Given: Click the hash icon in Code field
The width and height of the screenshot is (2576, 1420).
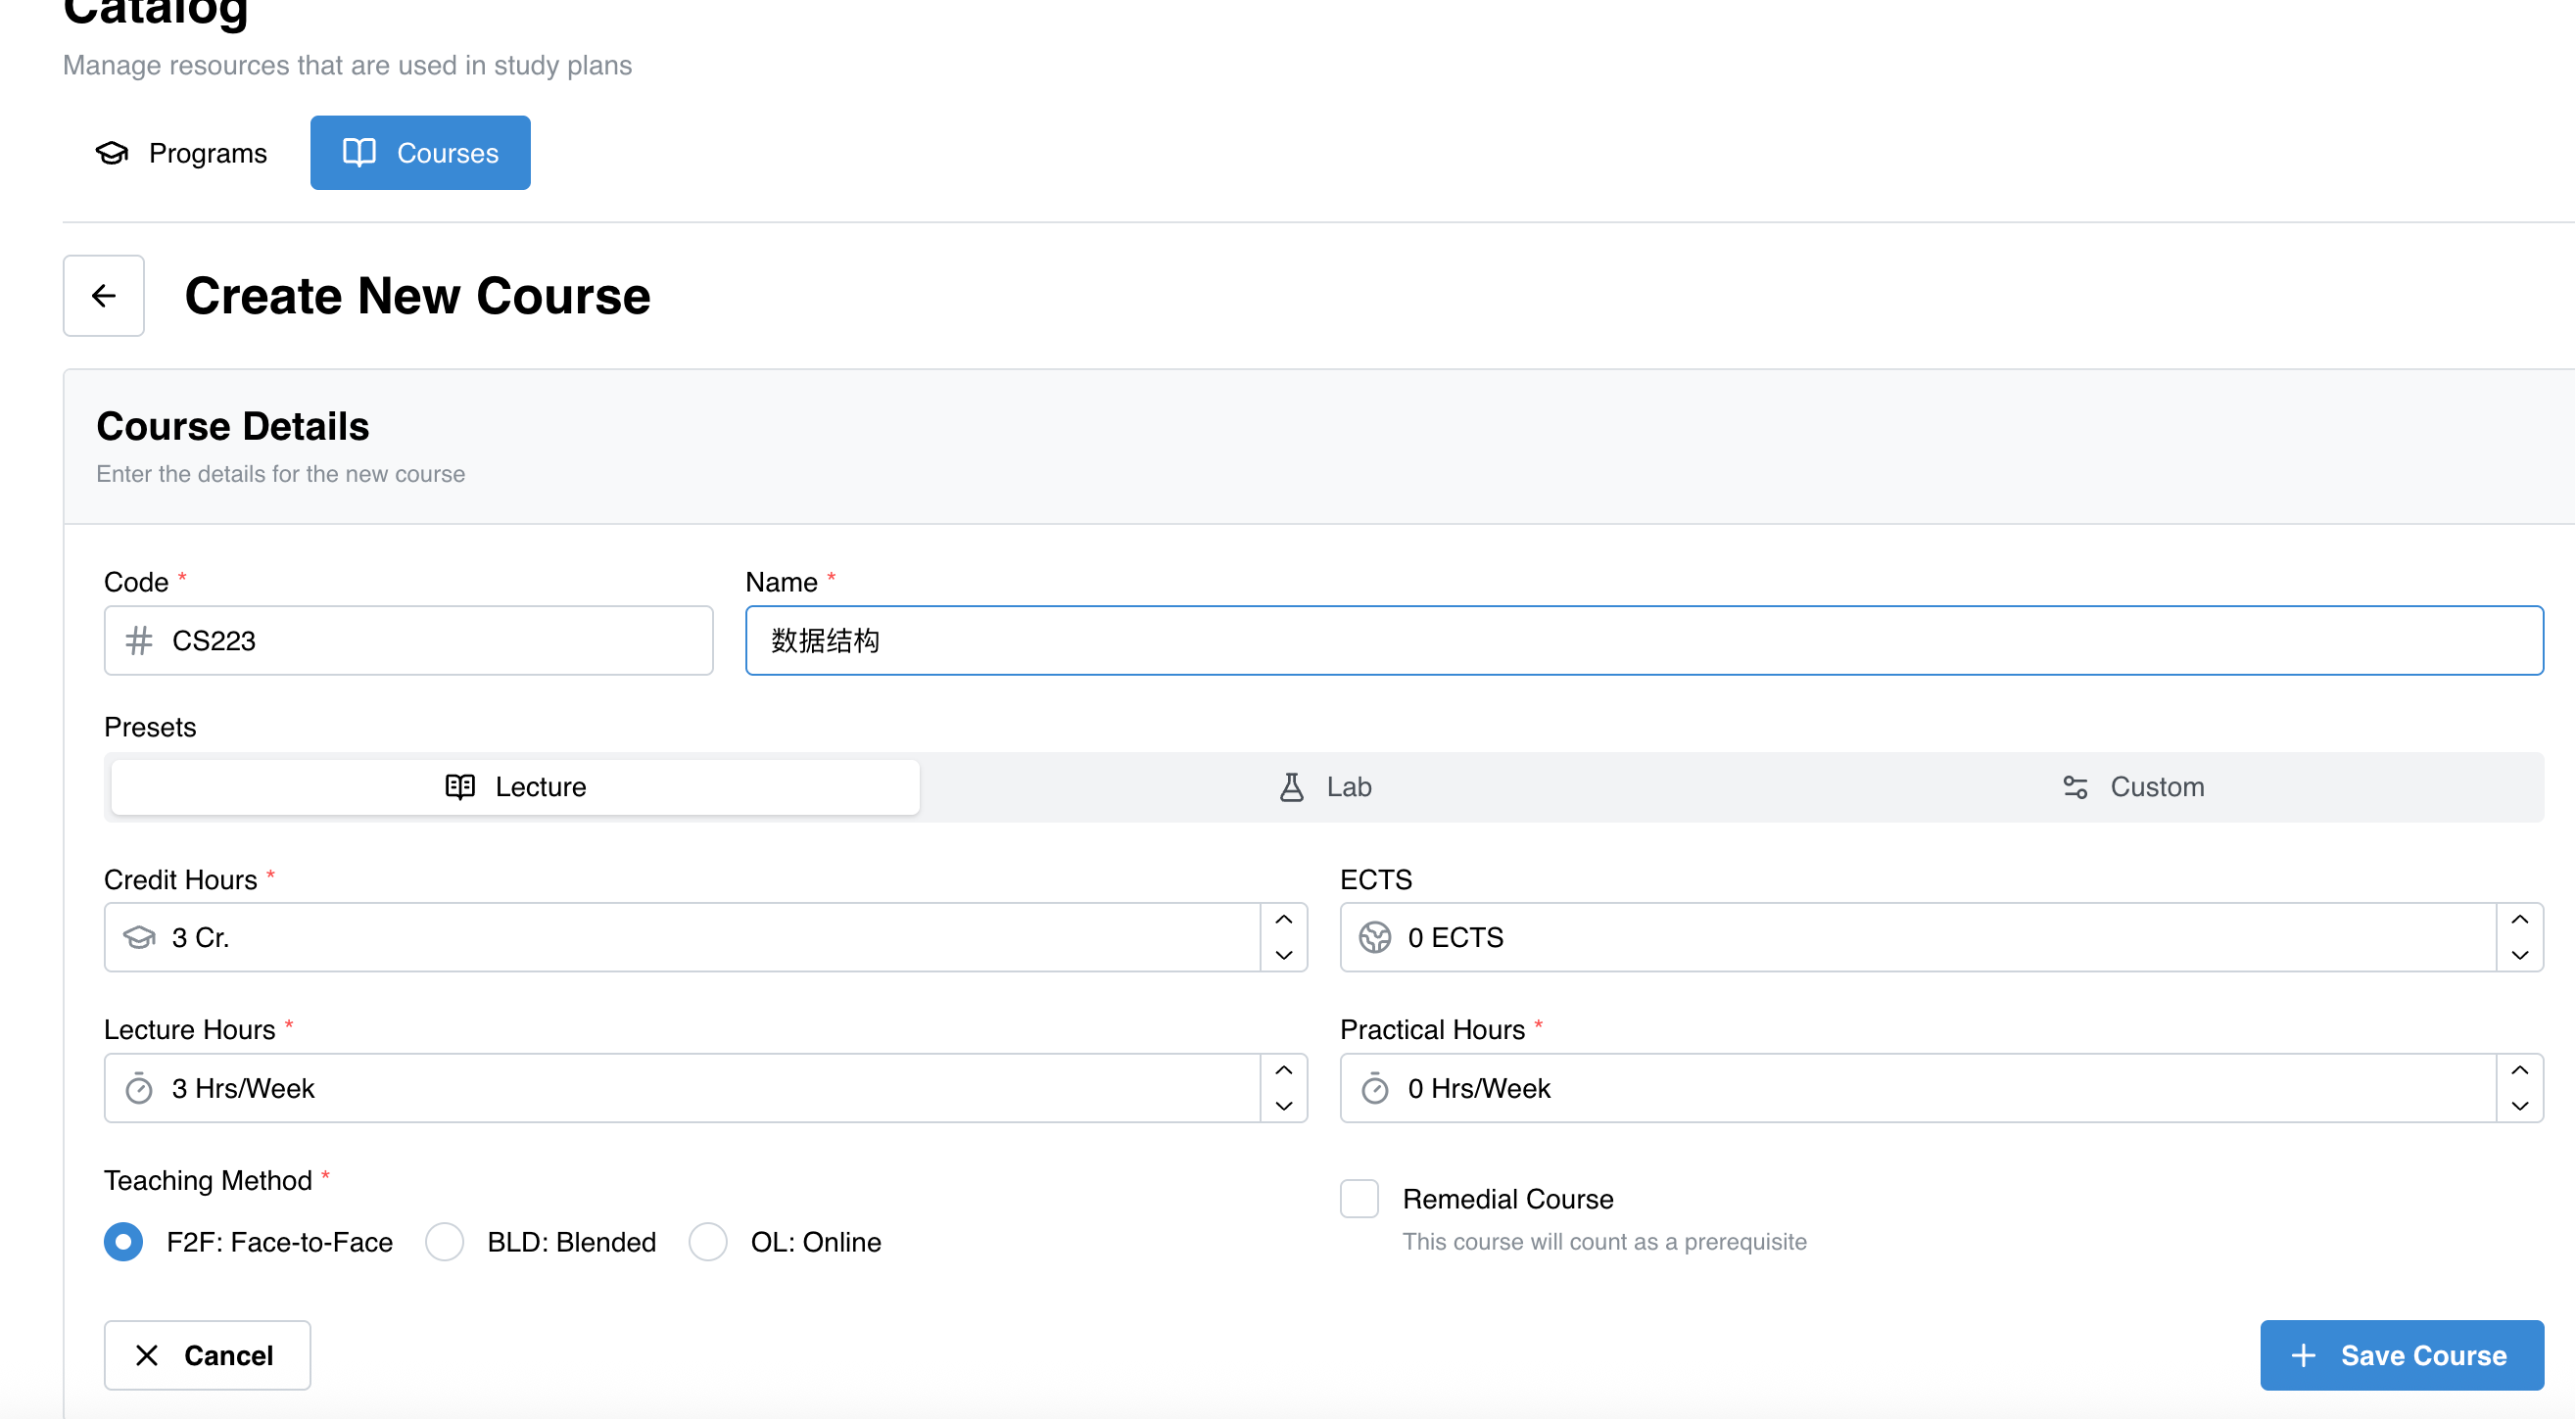Looking at the screenshot, I should tap(139, 641).
